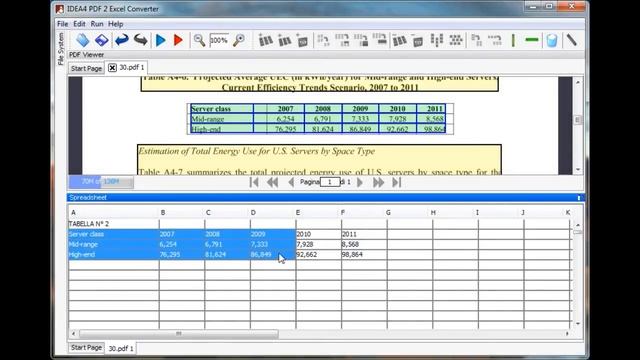Viewport: 640px width, 360px height.
Task: Click the gray redo arrow
Action: (x=140, y=40)
